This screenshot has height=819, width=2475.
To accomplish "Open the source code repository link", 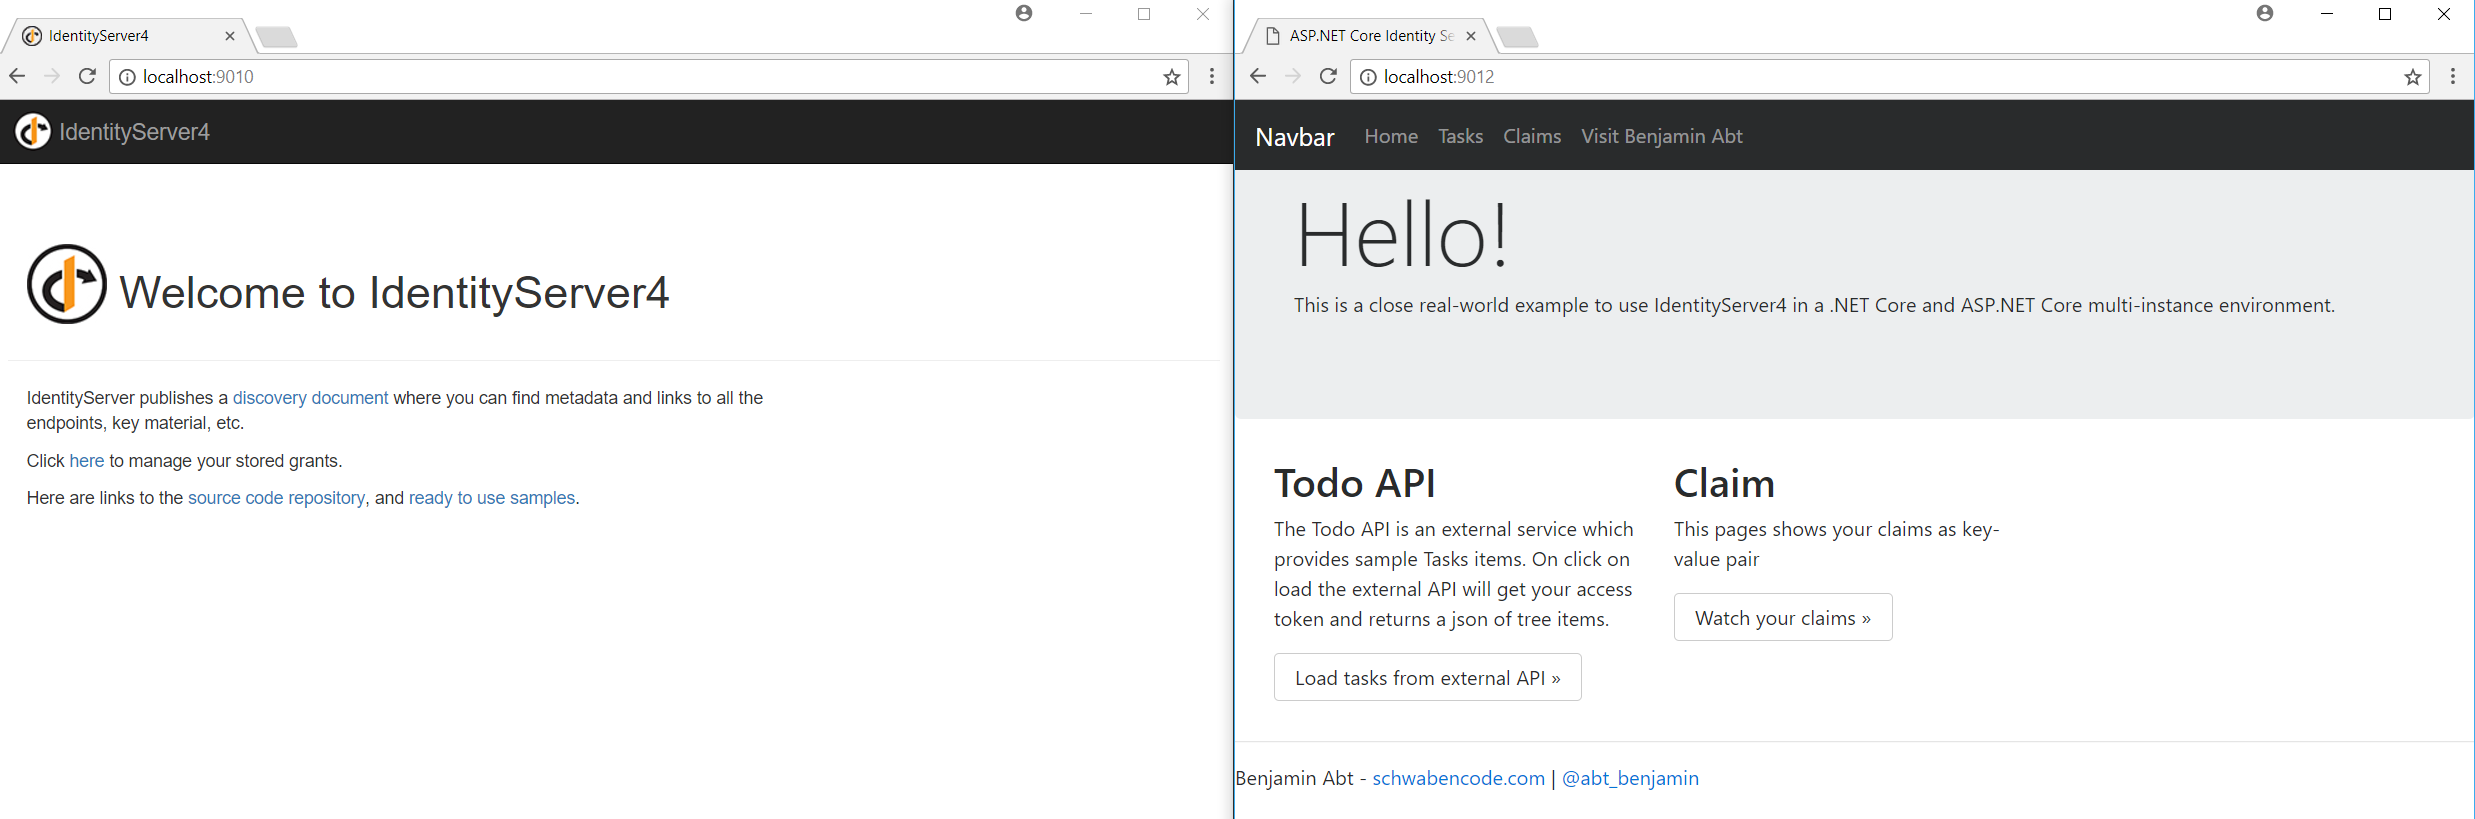I will coord(276,498).
